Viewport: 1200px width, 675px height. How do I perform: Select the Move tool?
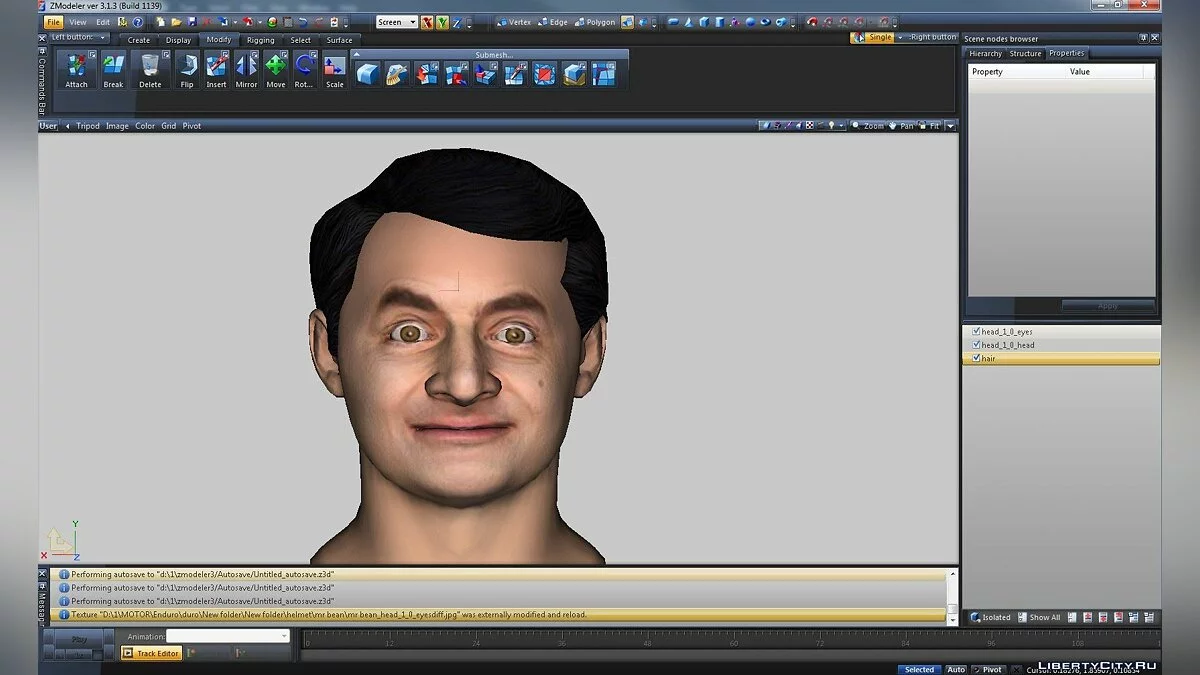(x=276, y=70)
